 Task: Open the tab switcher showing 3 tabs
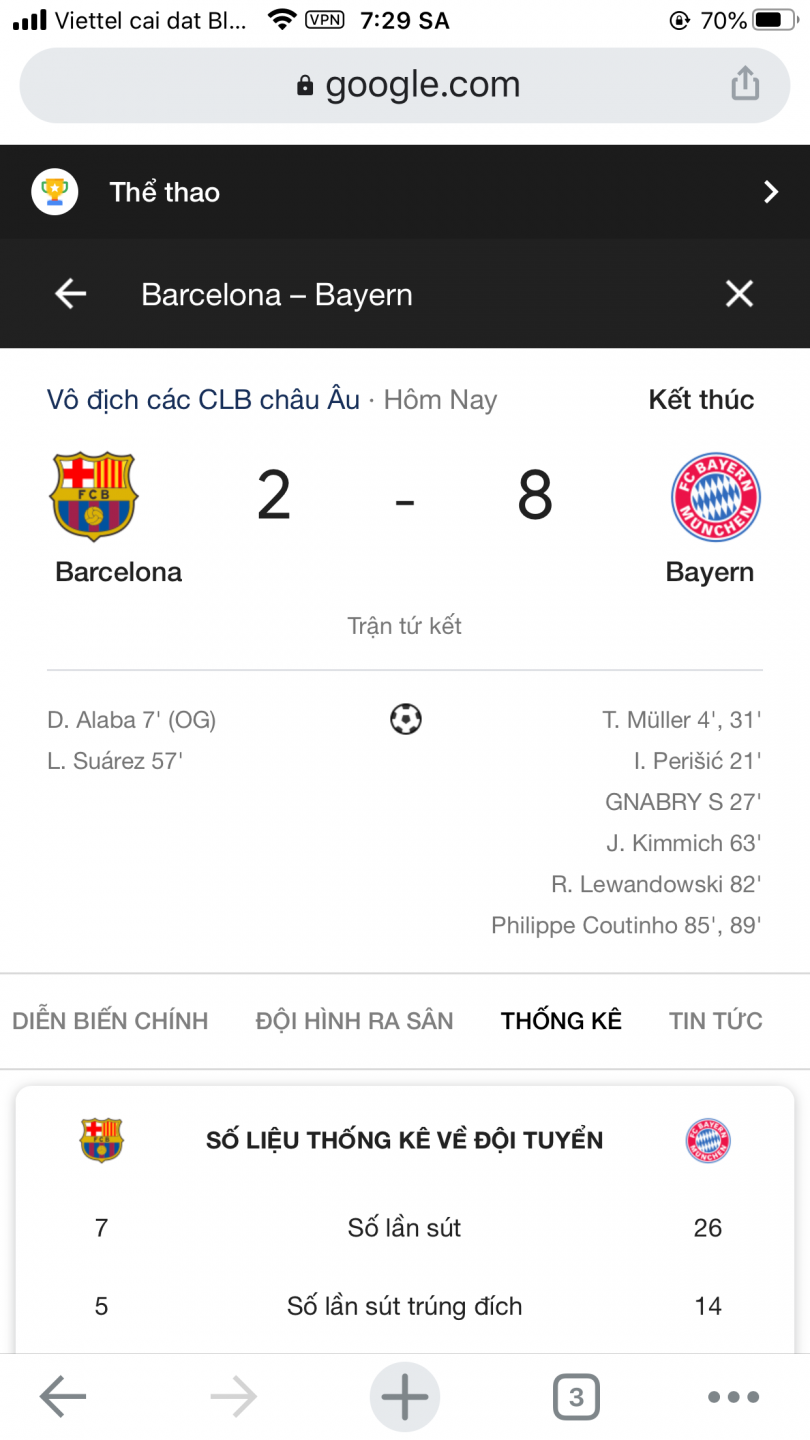[576, 1397]
